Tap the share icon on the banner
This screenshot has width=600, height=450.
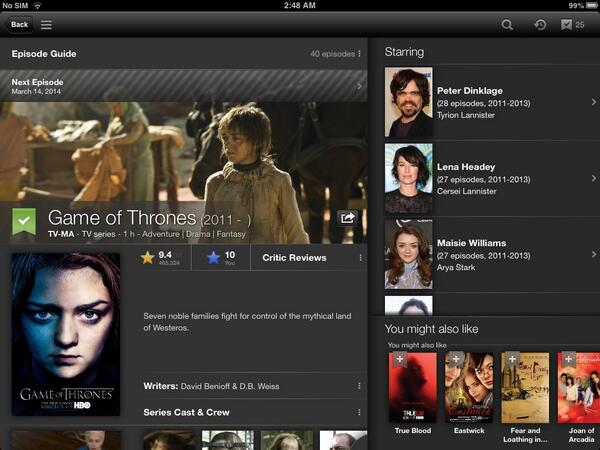347,218
